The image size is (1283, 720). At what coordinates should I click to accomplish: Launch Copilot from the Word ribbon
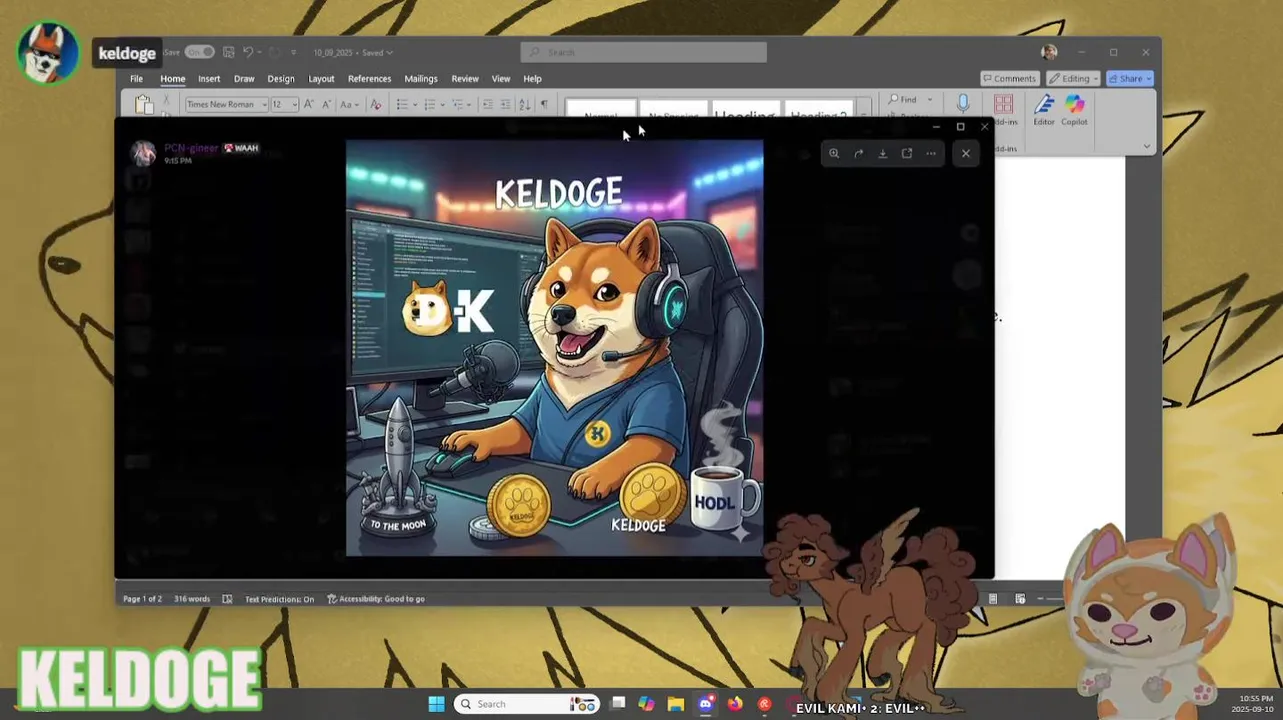click(x=1074, y=110)
